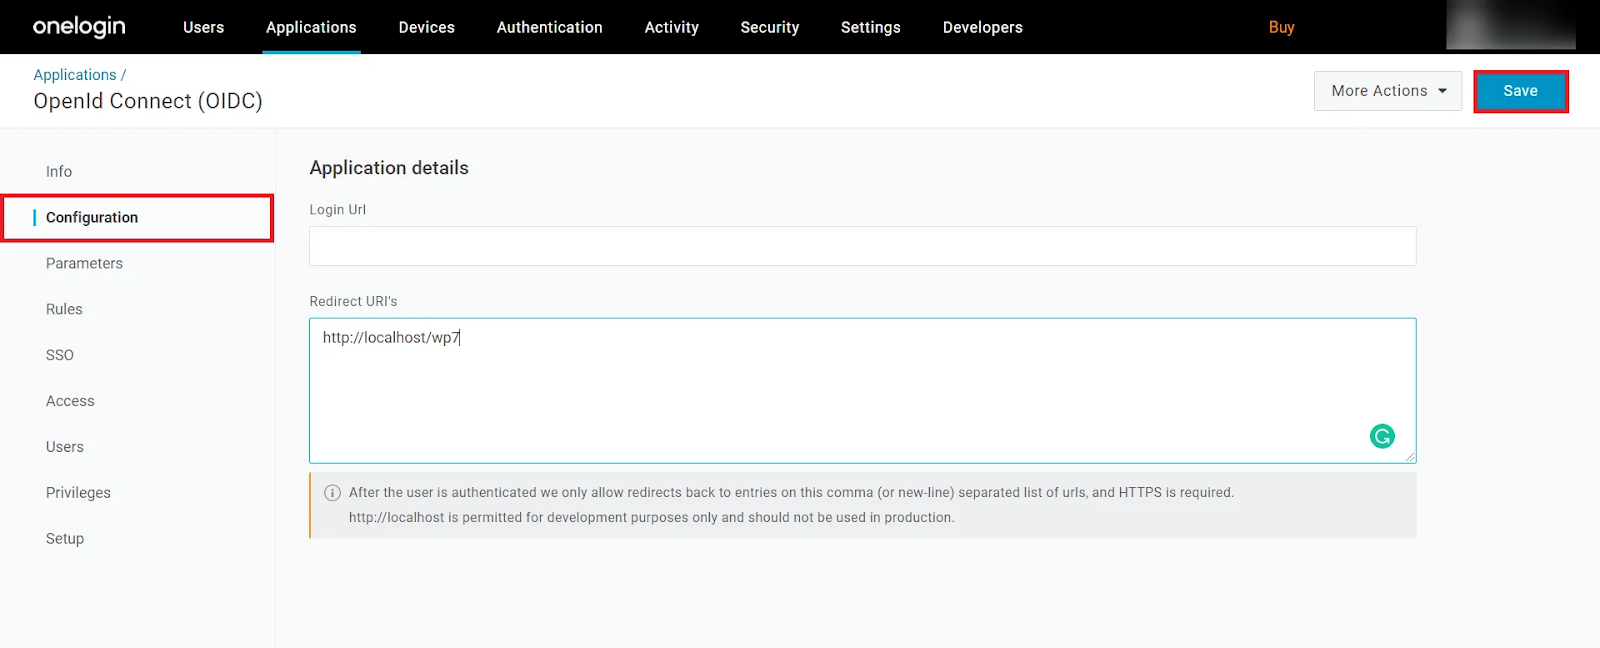Open the Developers menu
This screenshot has width=1600, height=648.
point(982,27)
